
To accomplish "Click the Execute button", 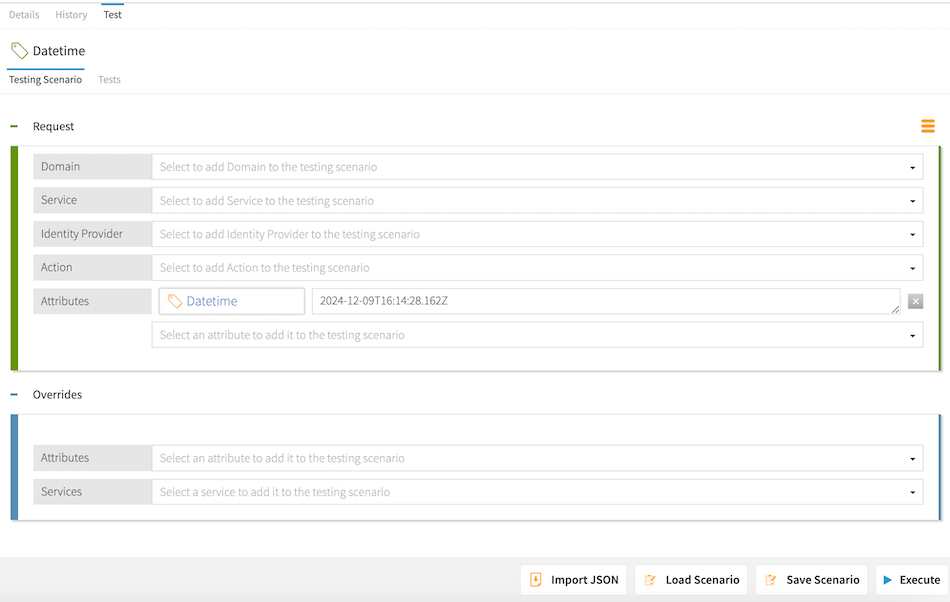I will tap(910, 579).
